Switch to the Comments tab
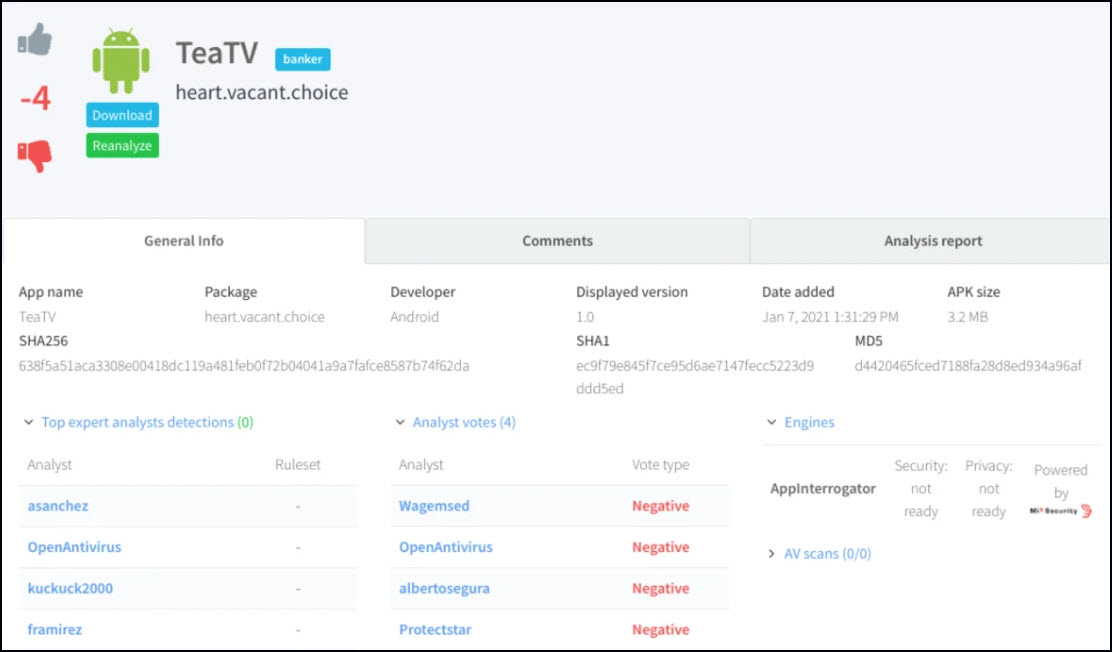The image size is (1112, 652). [x=557, y=241]
